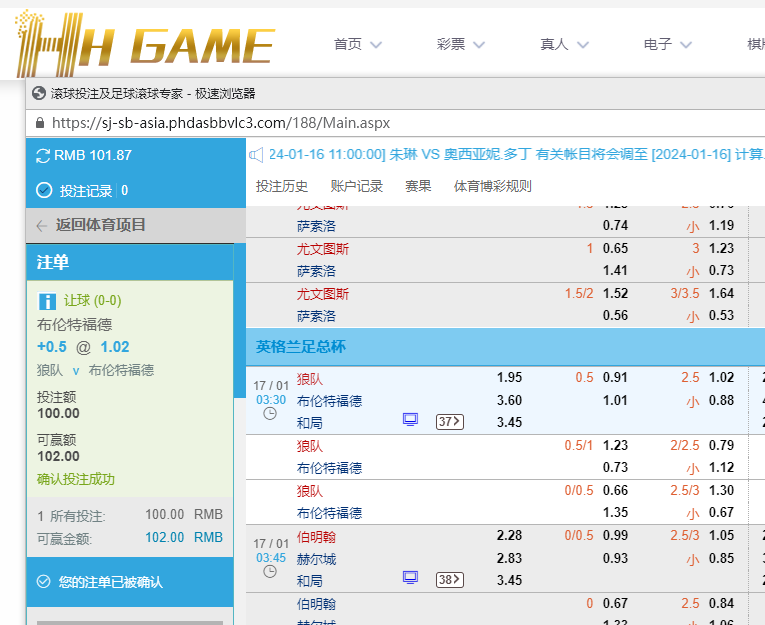Viewport: 765px width, 625px height.
Task: Click 返回体育项目 button
Action: 136,225
